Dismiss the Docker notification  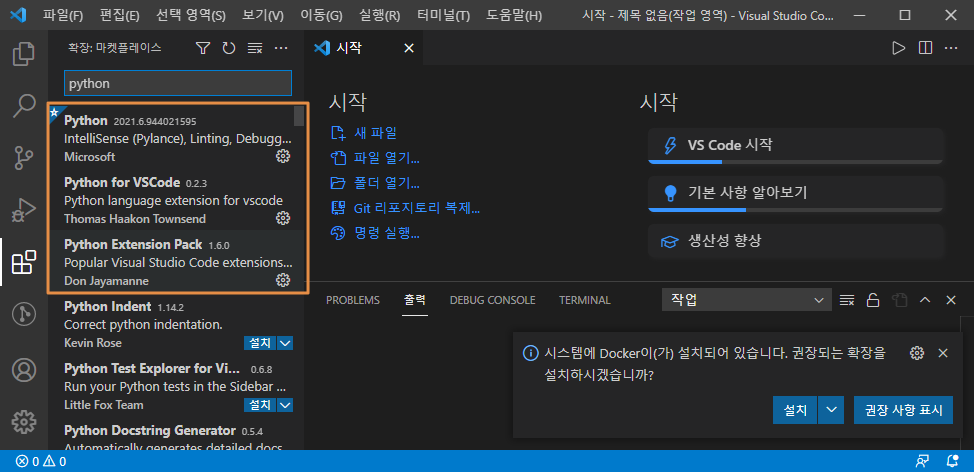pyautogui.click(x=942, y=353)
